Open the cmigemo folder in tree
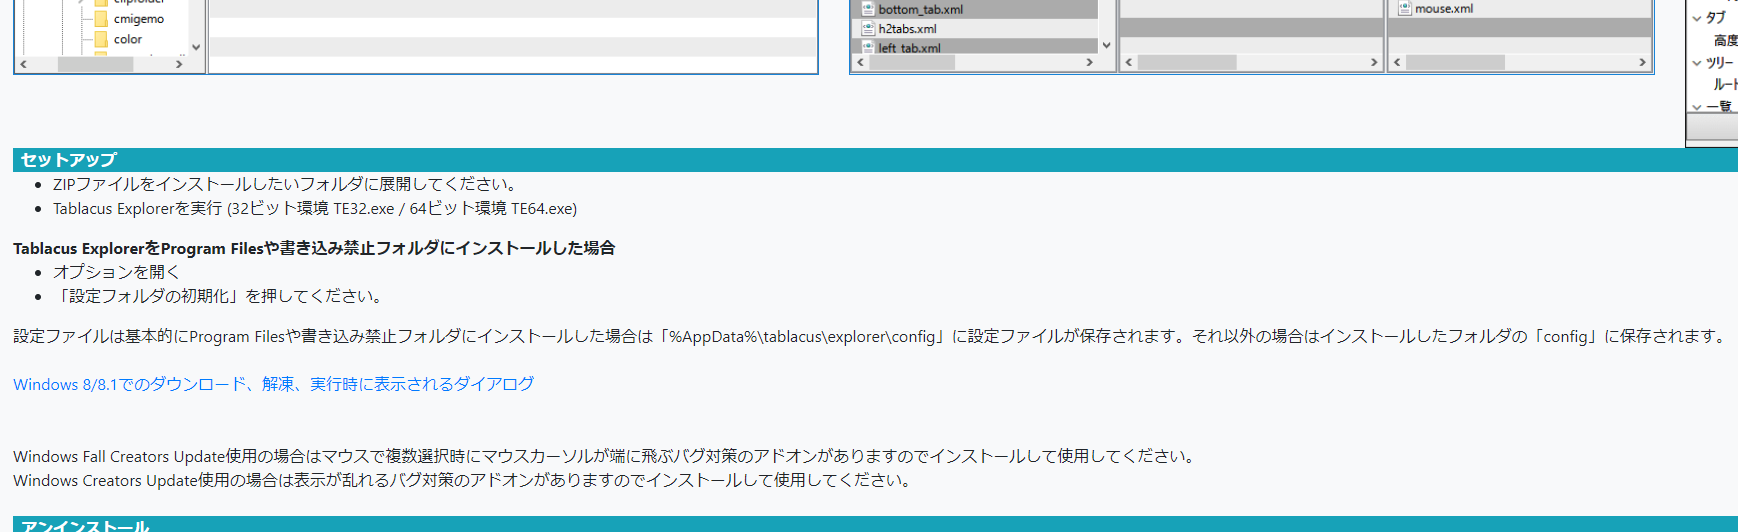The width and height of the screenshot is (1738, 532). pyautogui.click(x=139, y=19)
